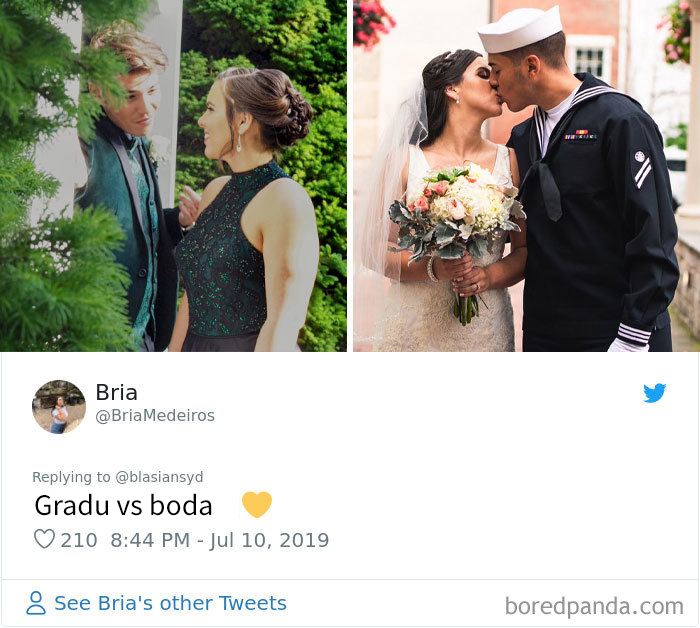Viewport: 700px width, 628px height.
Task: Click the Twitter bird logo
Action: (x=654, y=393)
